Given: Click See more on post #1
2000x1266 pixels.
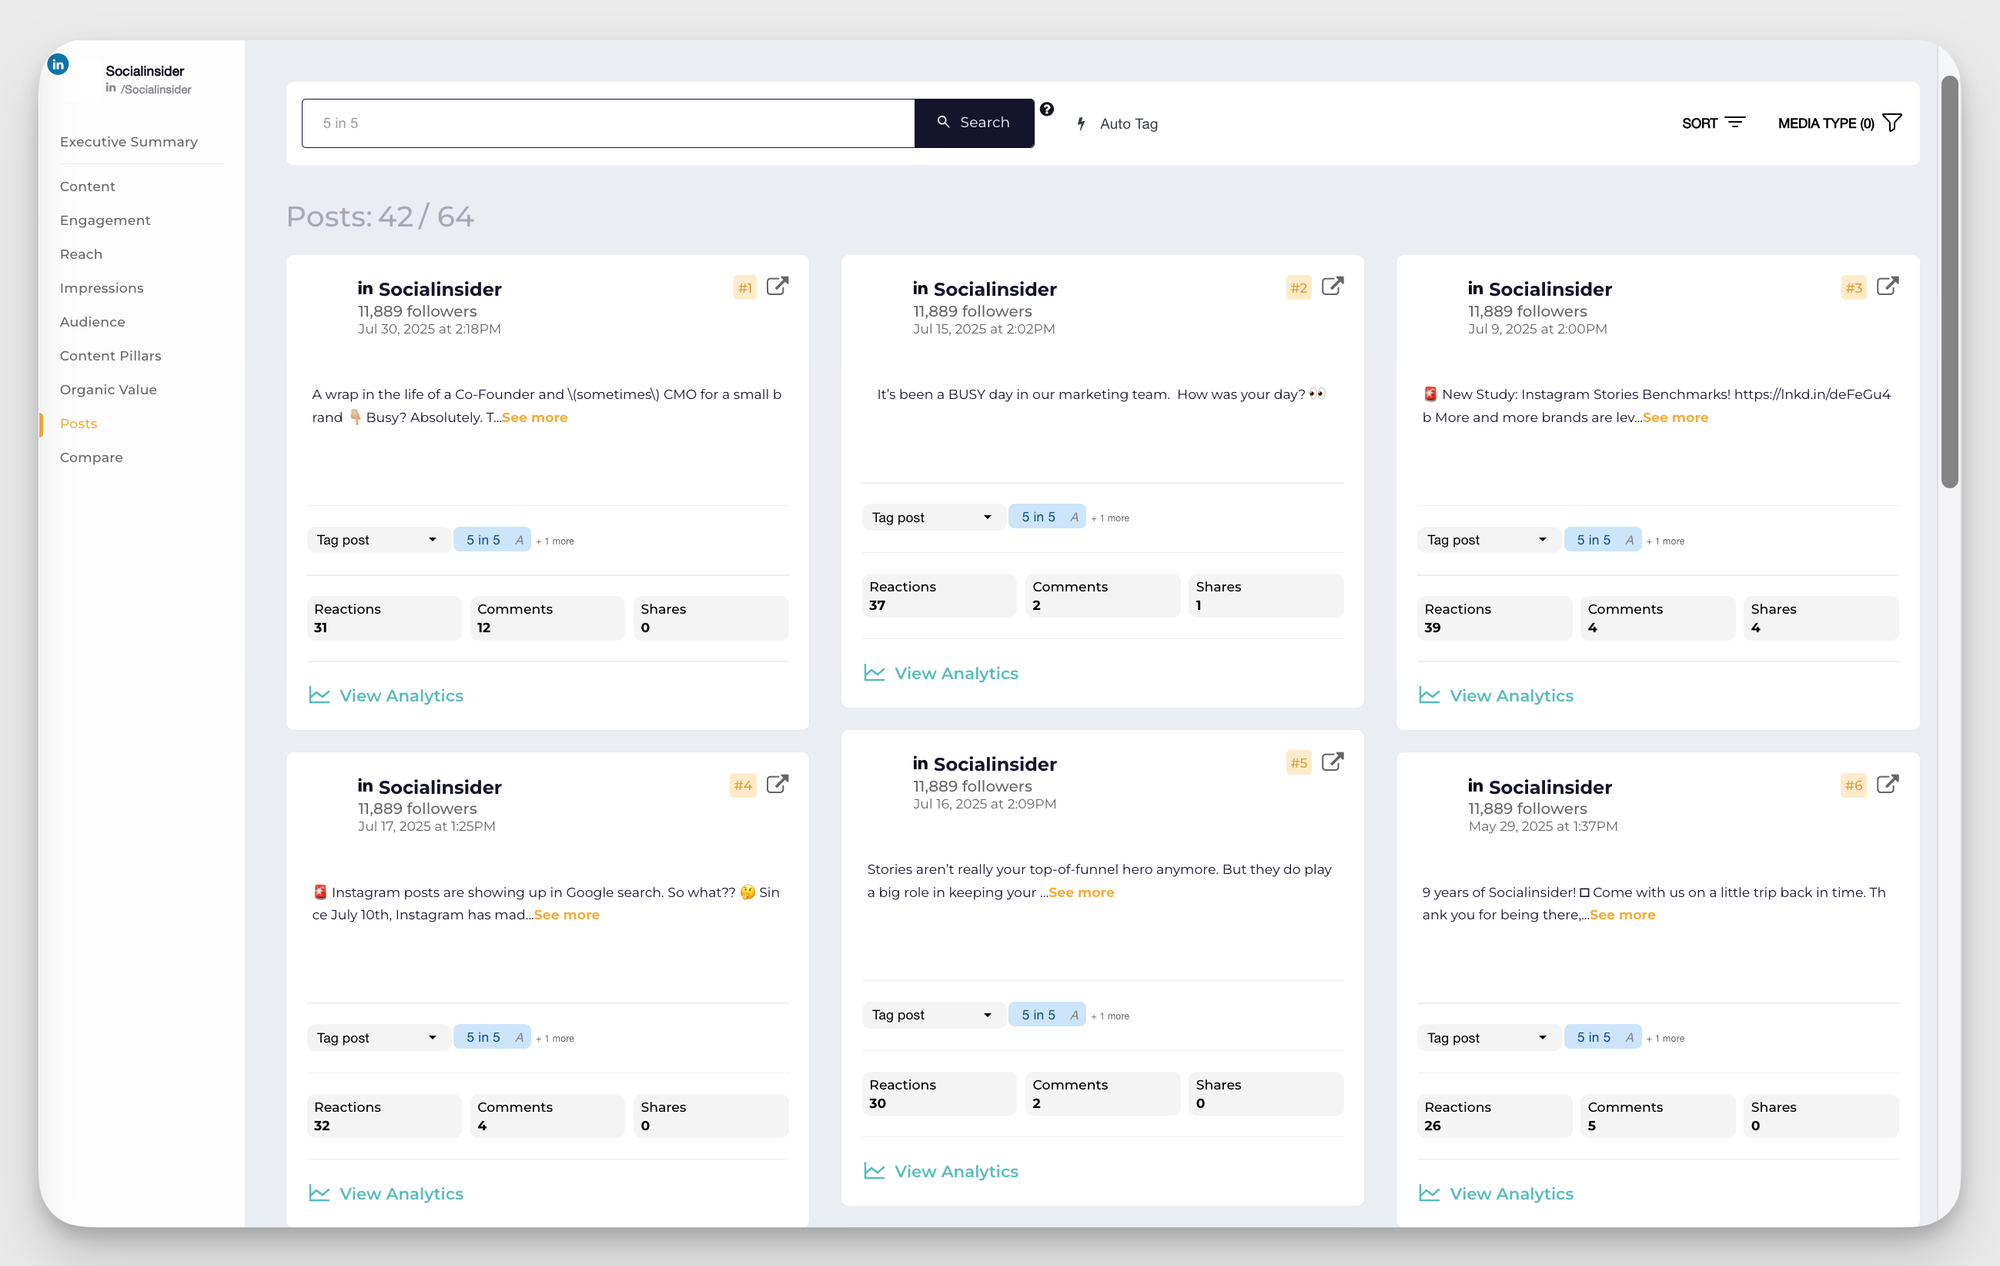Looking at the screenshot, I should point(535,418).
